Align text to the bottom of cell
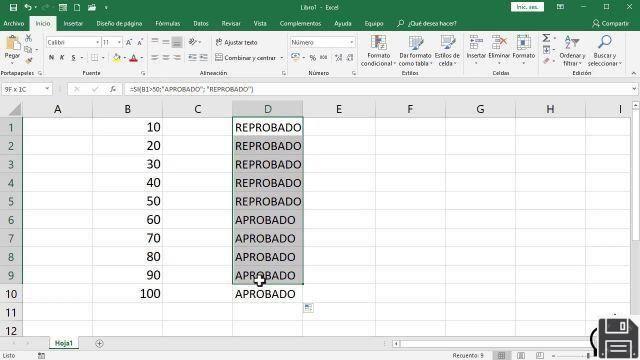Image resolution: width=640 pixels, height=360 pixels. [x=177, y=42]
